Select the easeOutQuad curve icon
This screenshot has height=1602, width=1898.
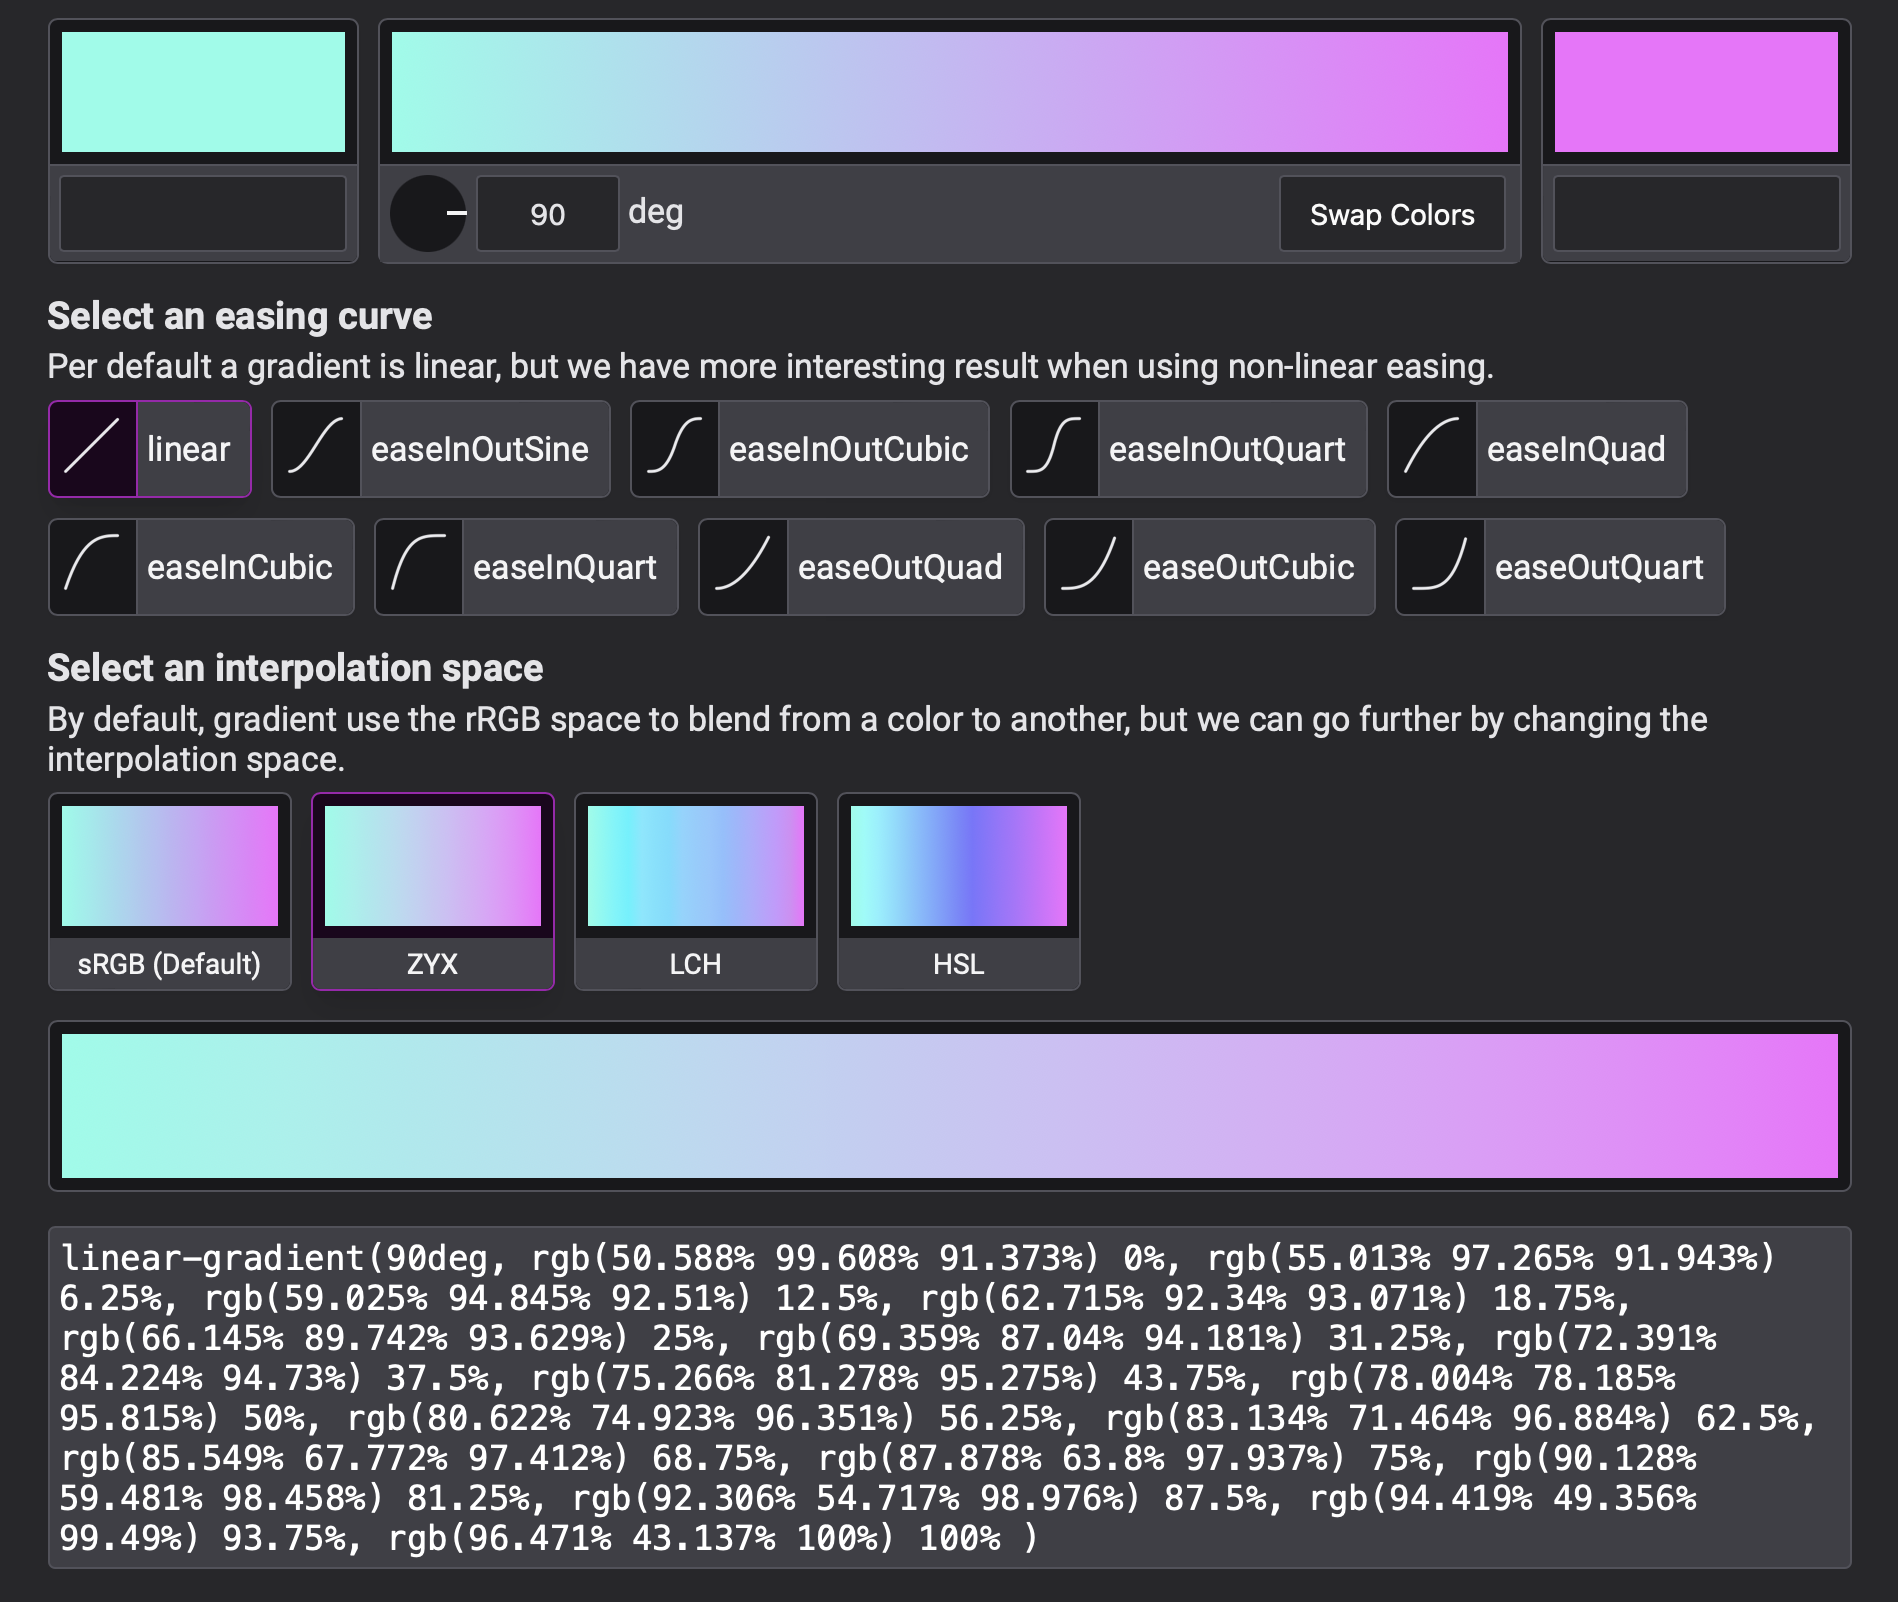pyautogui.click(x=743, y=567)
